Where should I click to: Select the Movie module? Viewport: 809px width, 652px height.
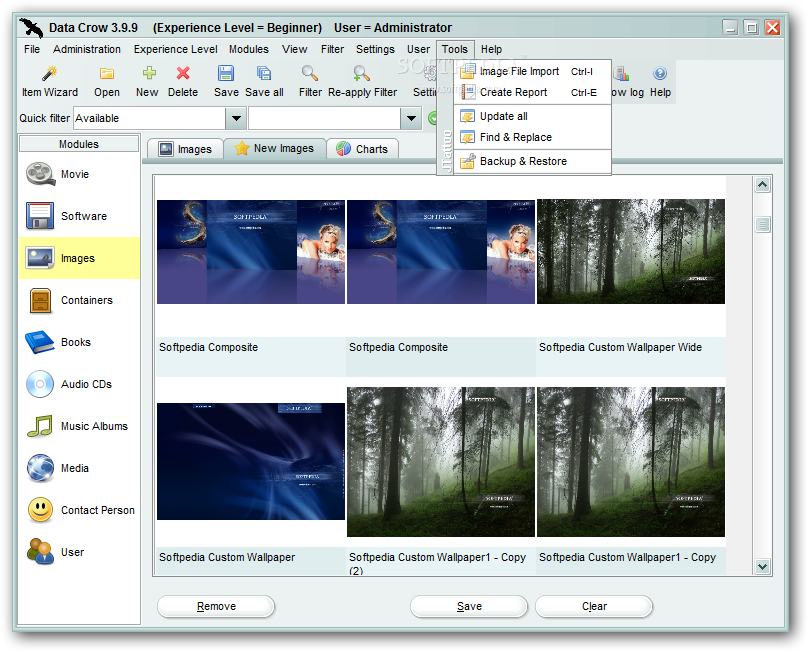click(79, 174)
